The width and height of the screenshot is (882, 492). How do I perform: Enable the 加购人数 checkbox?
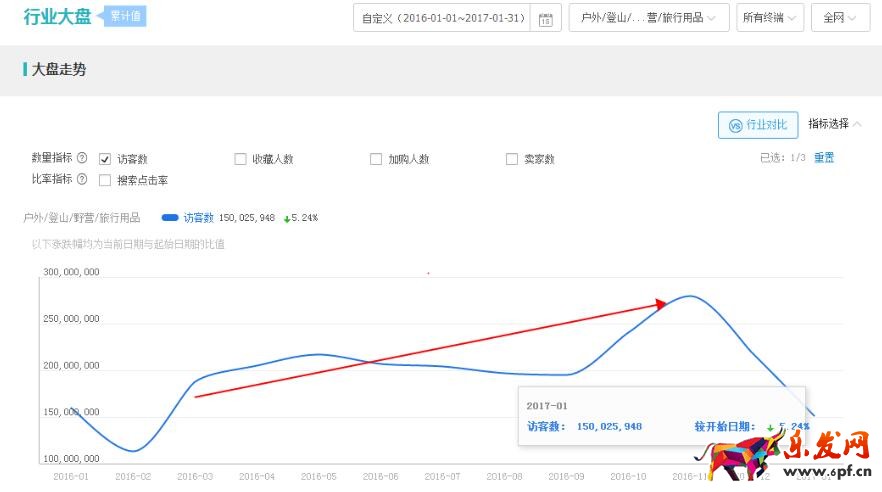(x=376, y=159)
